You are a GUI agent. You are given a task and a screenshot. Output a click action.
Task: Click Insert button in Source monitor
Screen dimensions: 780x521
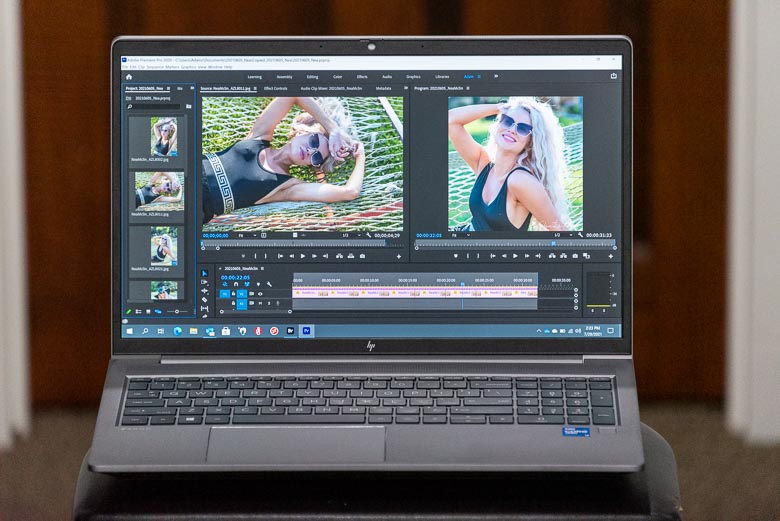coord(339,256)
